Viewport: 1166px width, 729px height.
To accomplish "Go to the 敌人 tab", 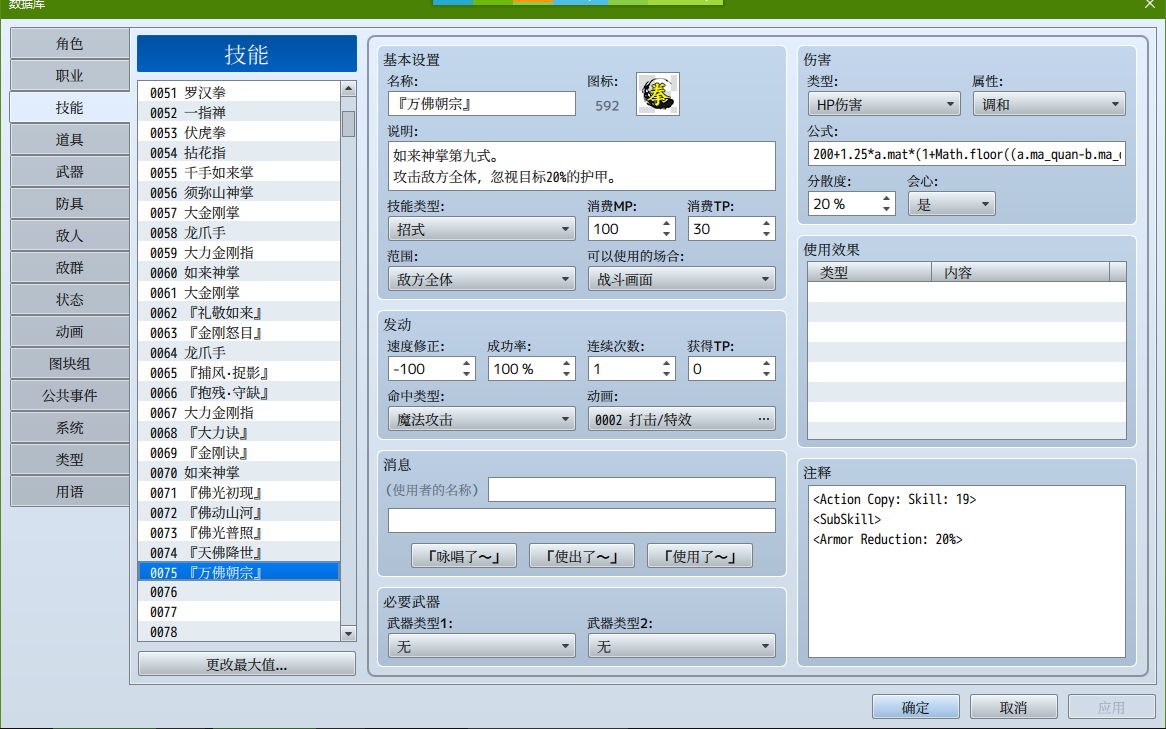I will pyautogui.click(x=69, y=236).
